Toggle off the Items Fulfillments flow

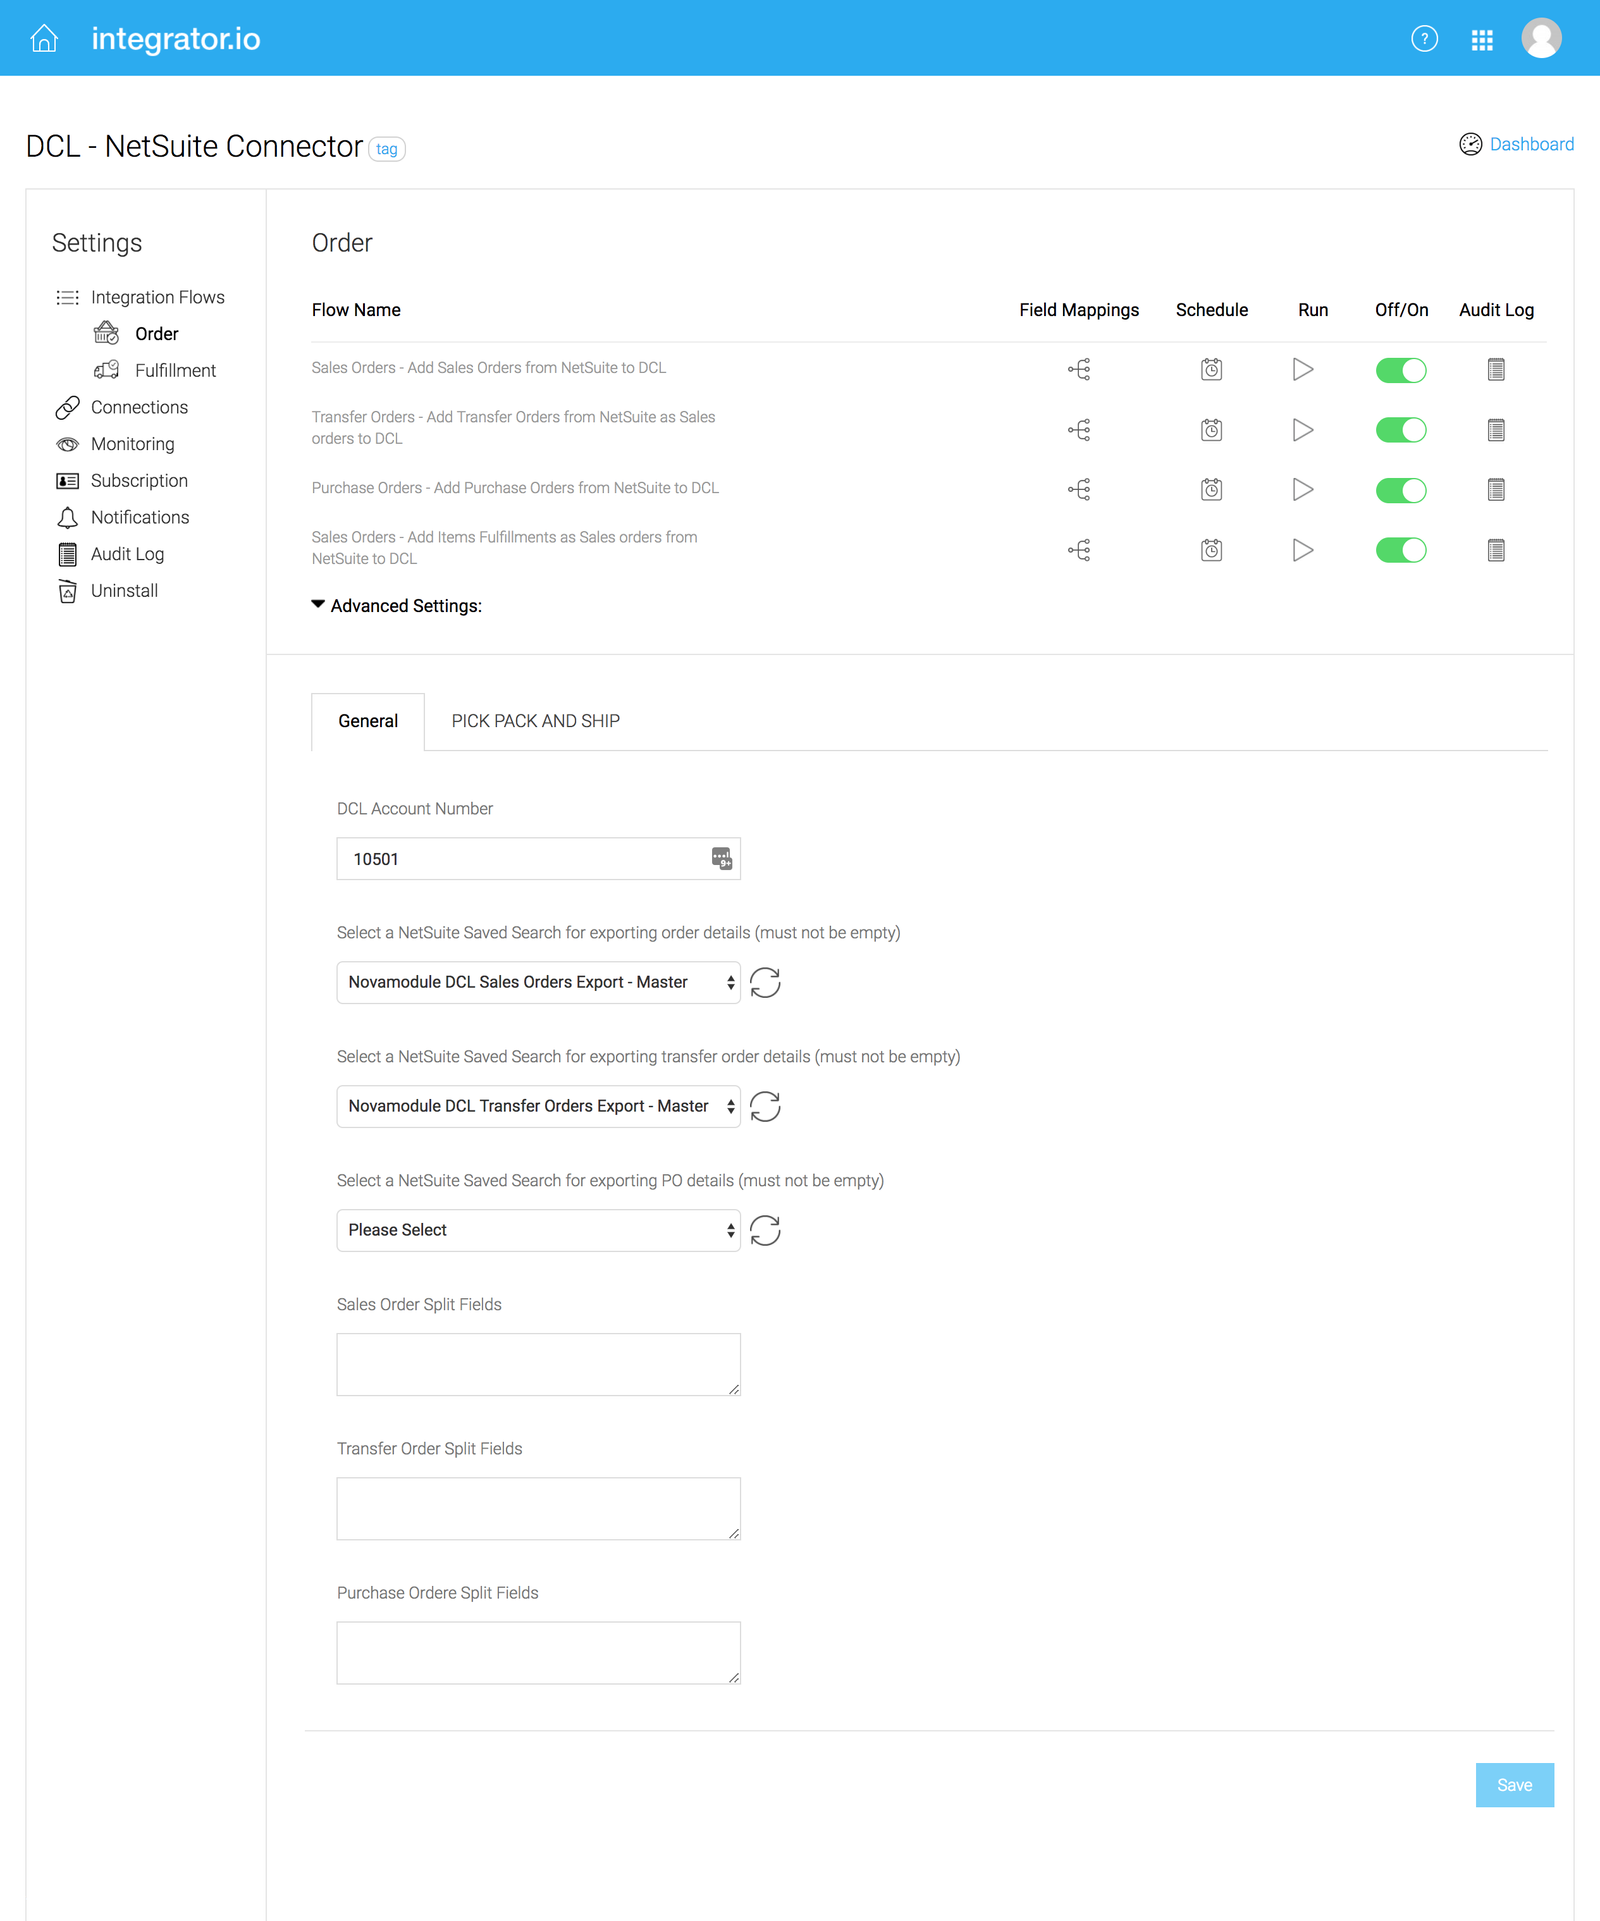(1400, 550)
